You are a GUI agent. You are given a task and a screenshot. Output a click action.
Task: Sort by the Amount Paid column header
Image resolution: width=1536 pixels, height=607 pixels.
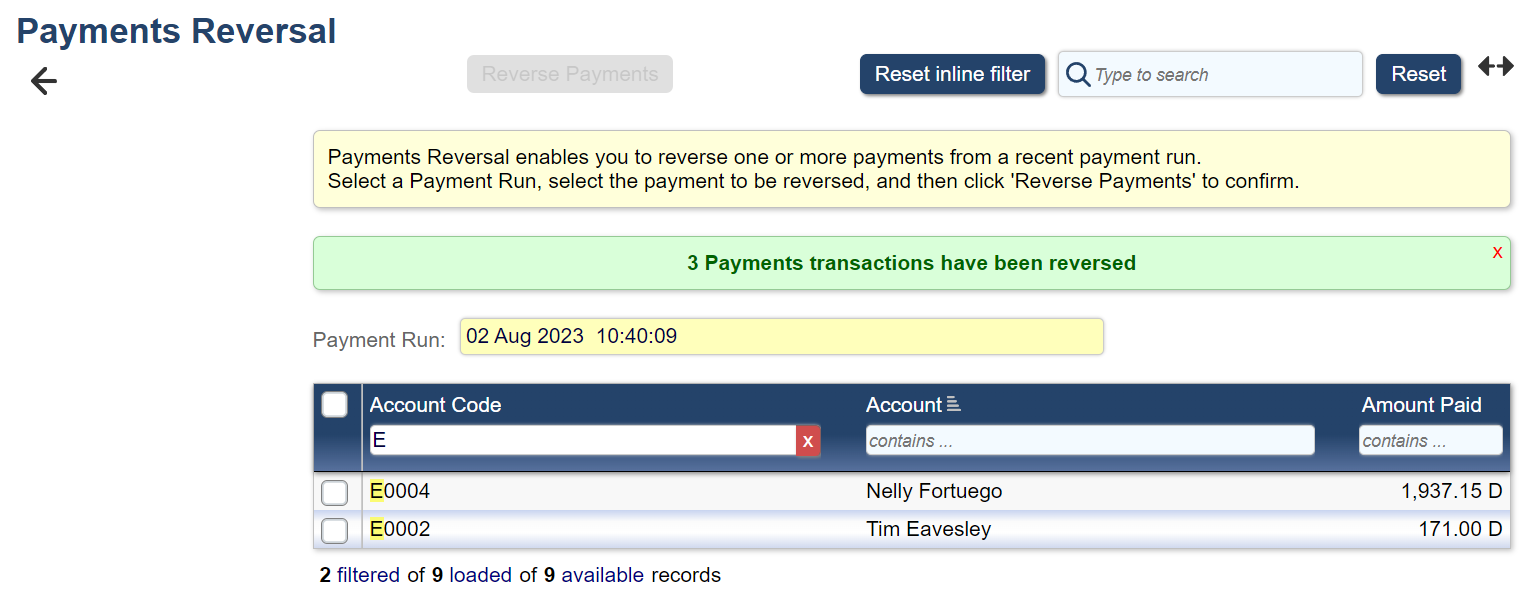point(1421,405)
